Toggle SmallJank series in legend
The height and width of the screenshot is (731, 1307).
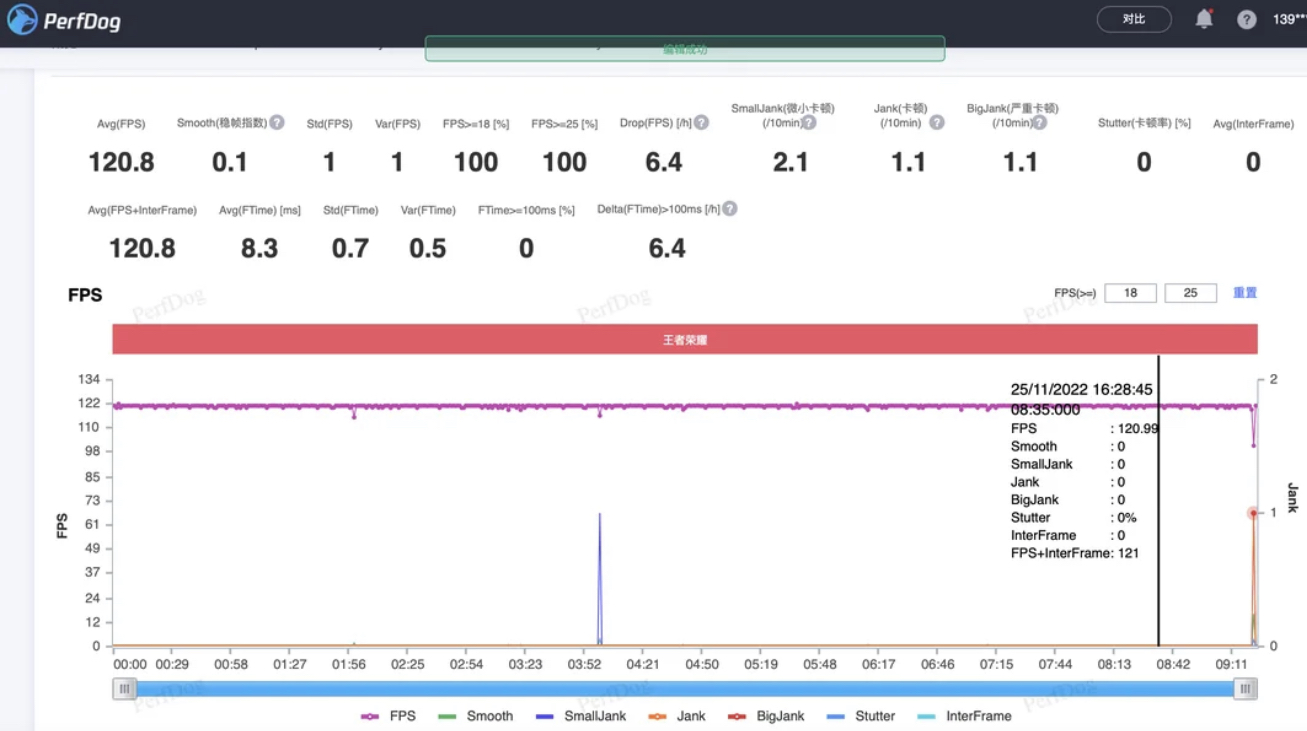click(581, 716)
